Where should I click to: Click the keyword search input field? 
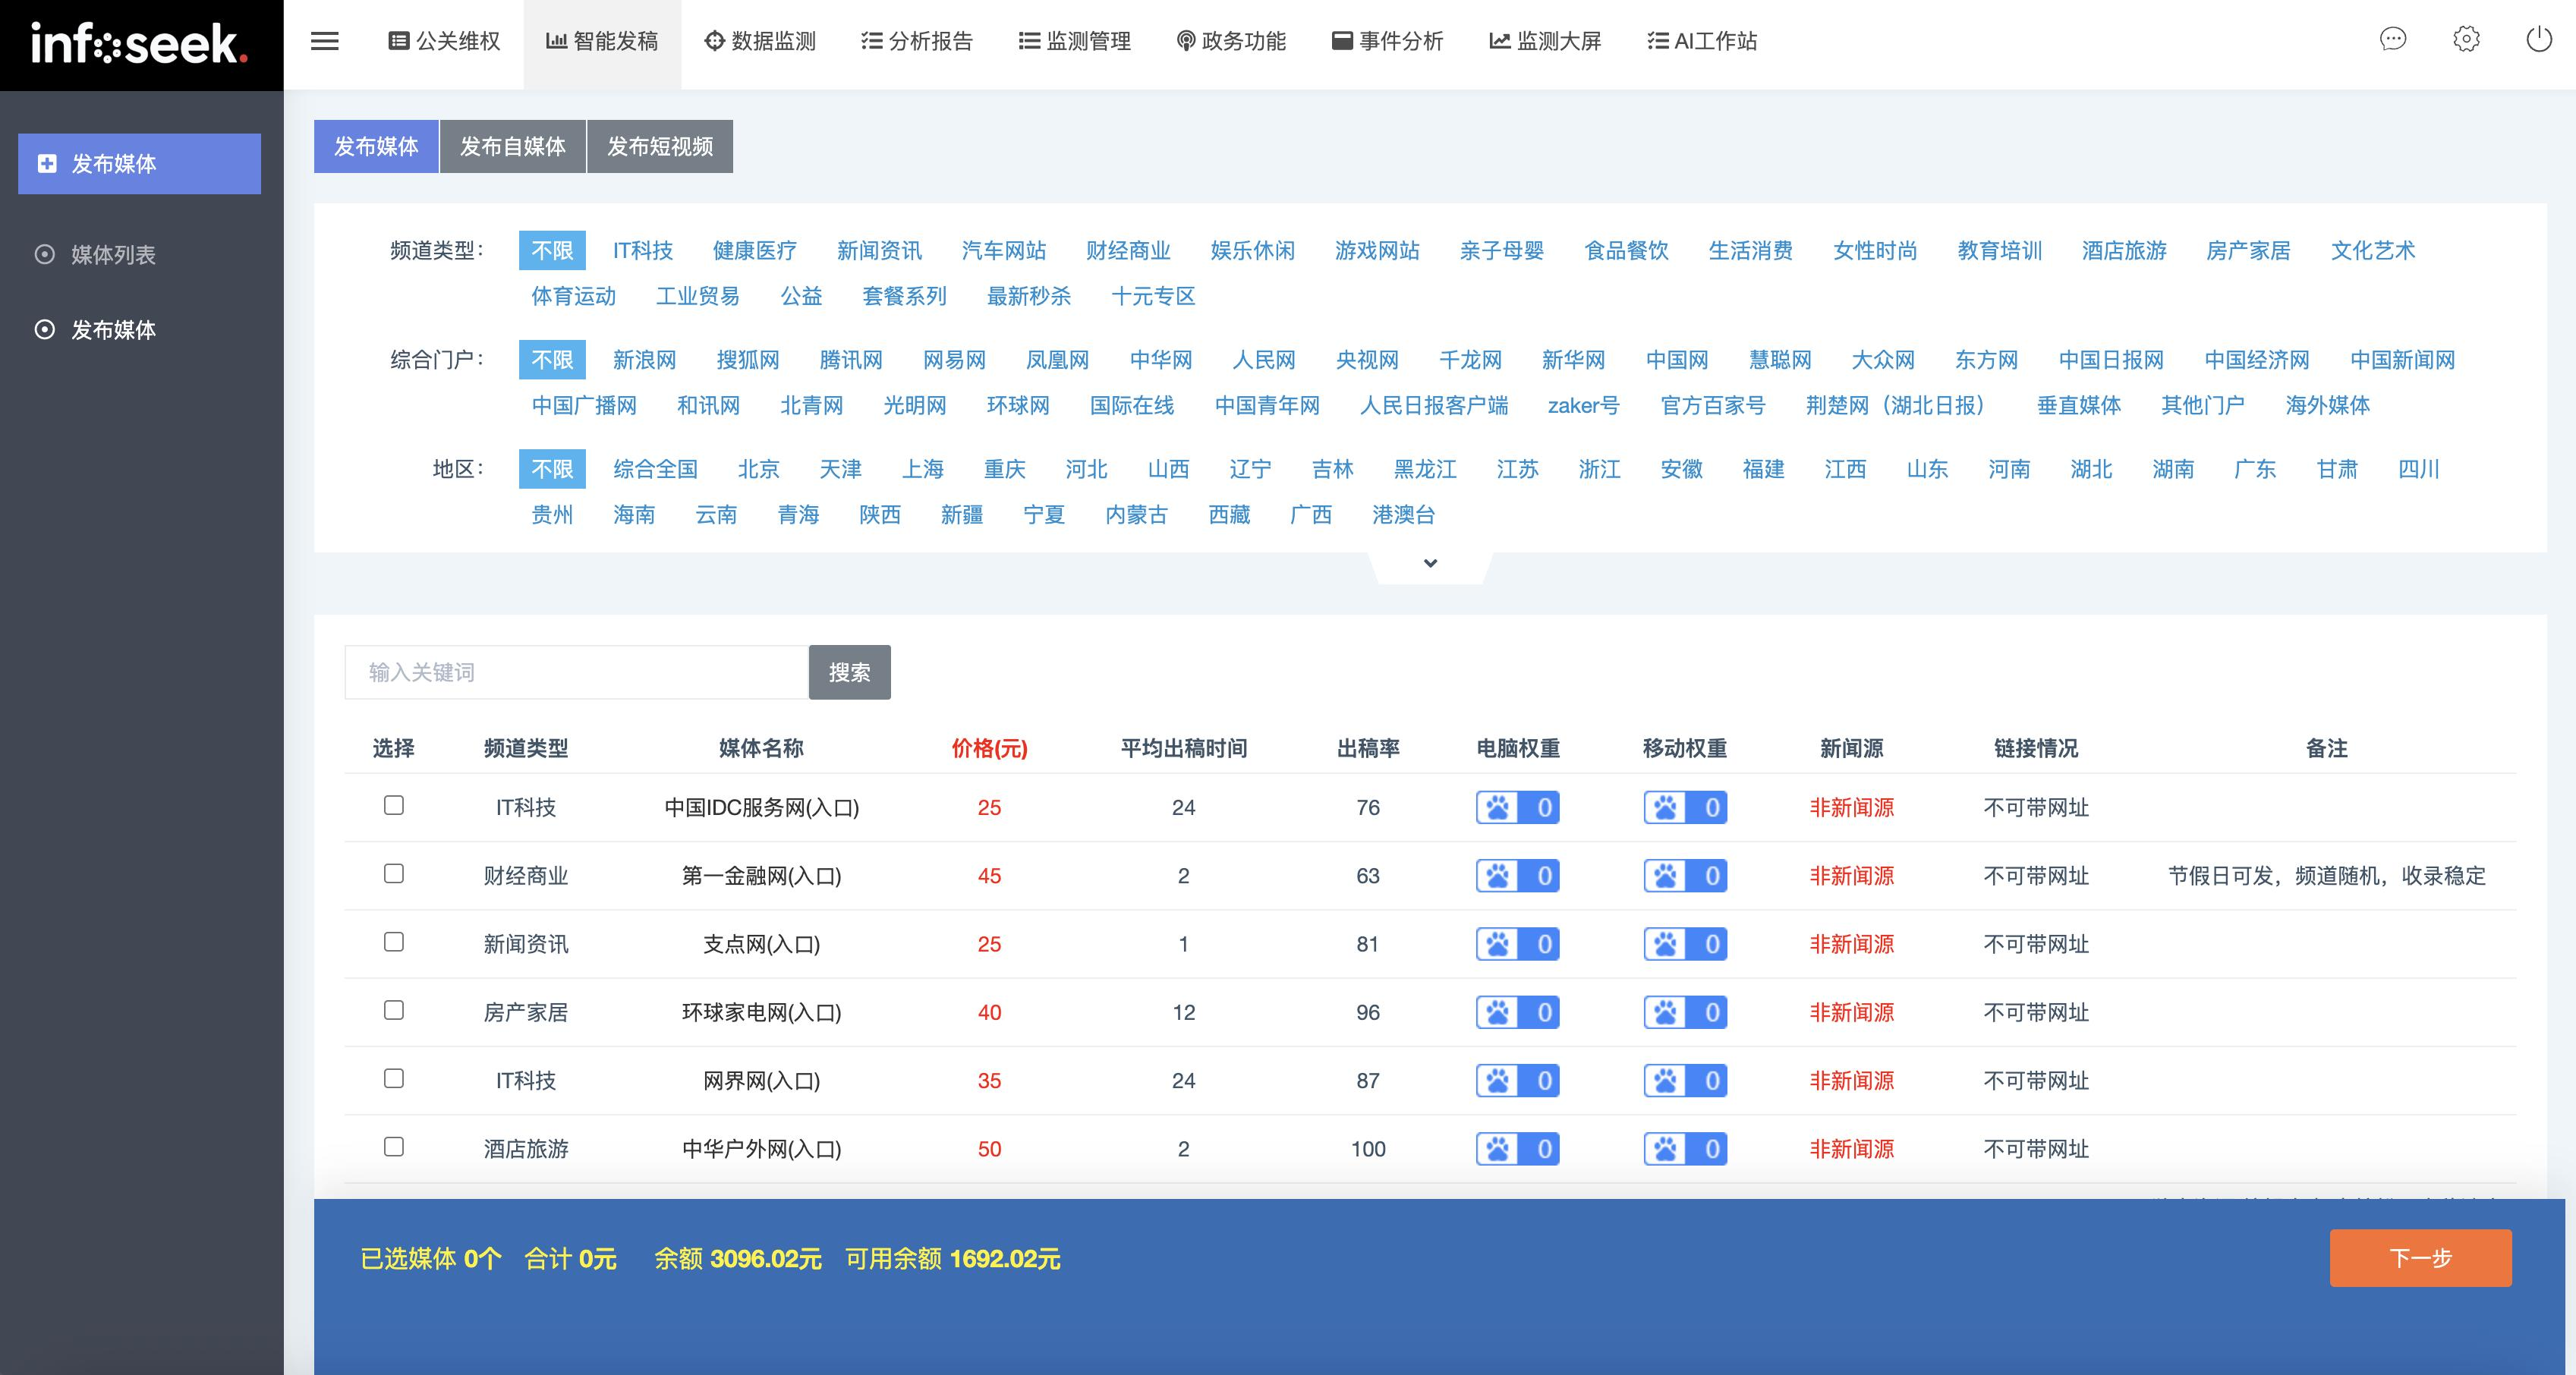pyautogui.click(x=575, y=672)
